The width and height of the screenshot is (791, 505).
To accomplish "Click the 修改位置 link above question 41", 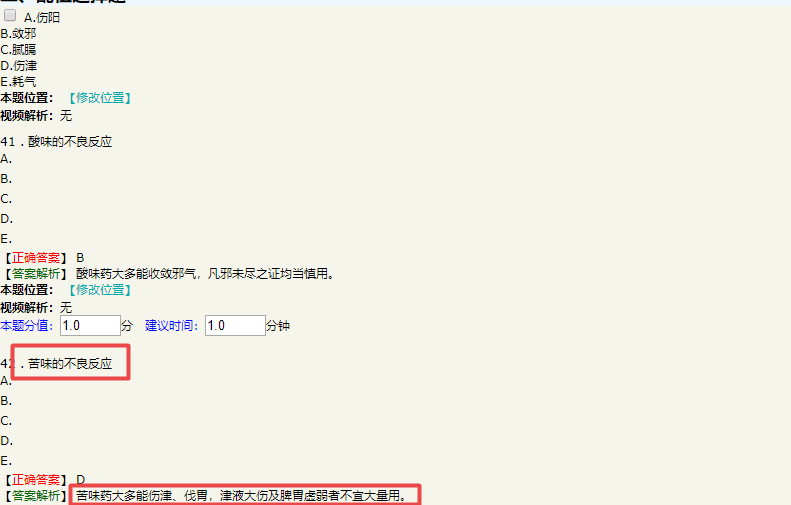I will click(x=99, y=98).
